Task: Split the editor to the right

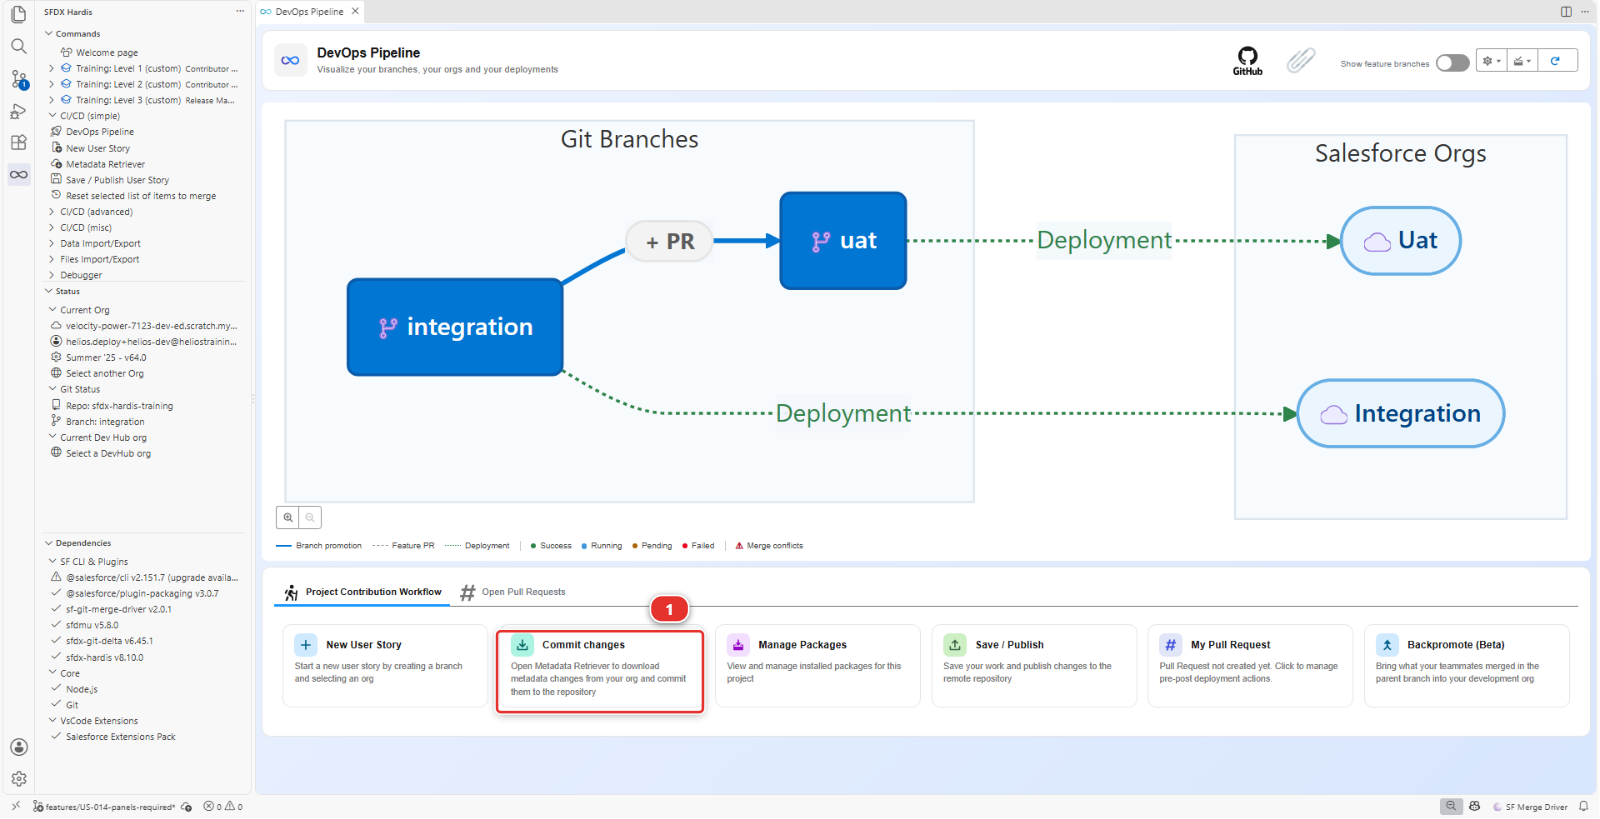Action: tap(1566, 12)
